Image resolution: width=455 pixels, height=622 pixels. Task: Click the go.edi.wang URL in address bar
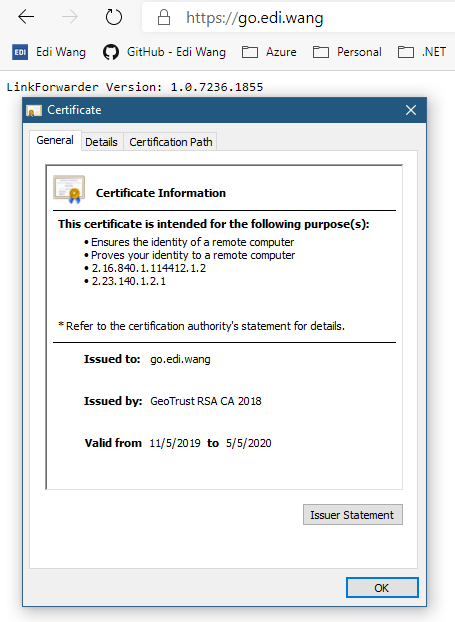click(255, 18)
